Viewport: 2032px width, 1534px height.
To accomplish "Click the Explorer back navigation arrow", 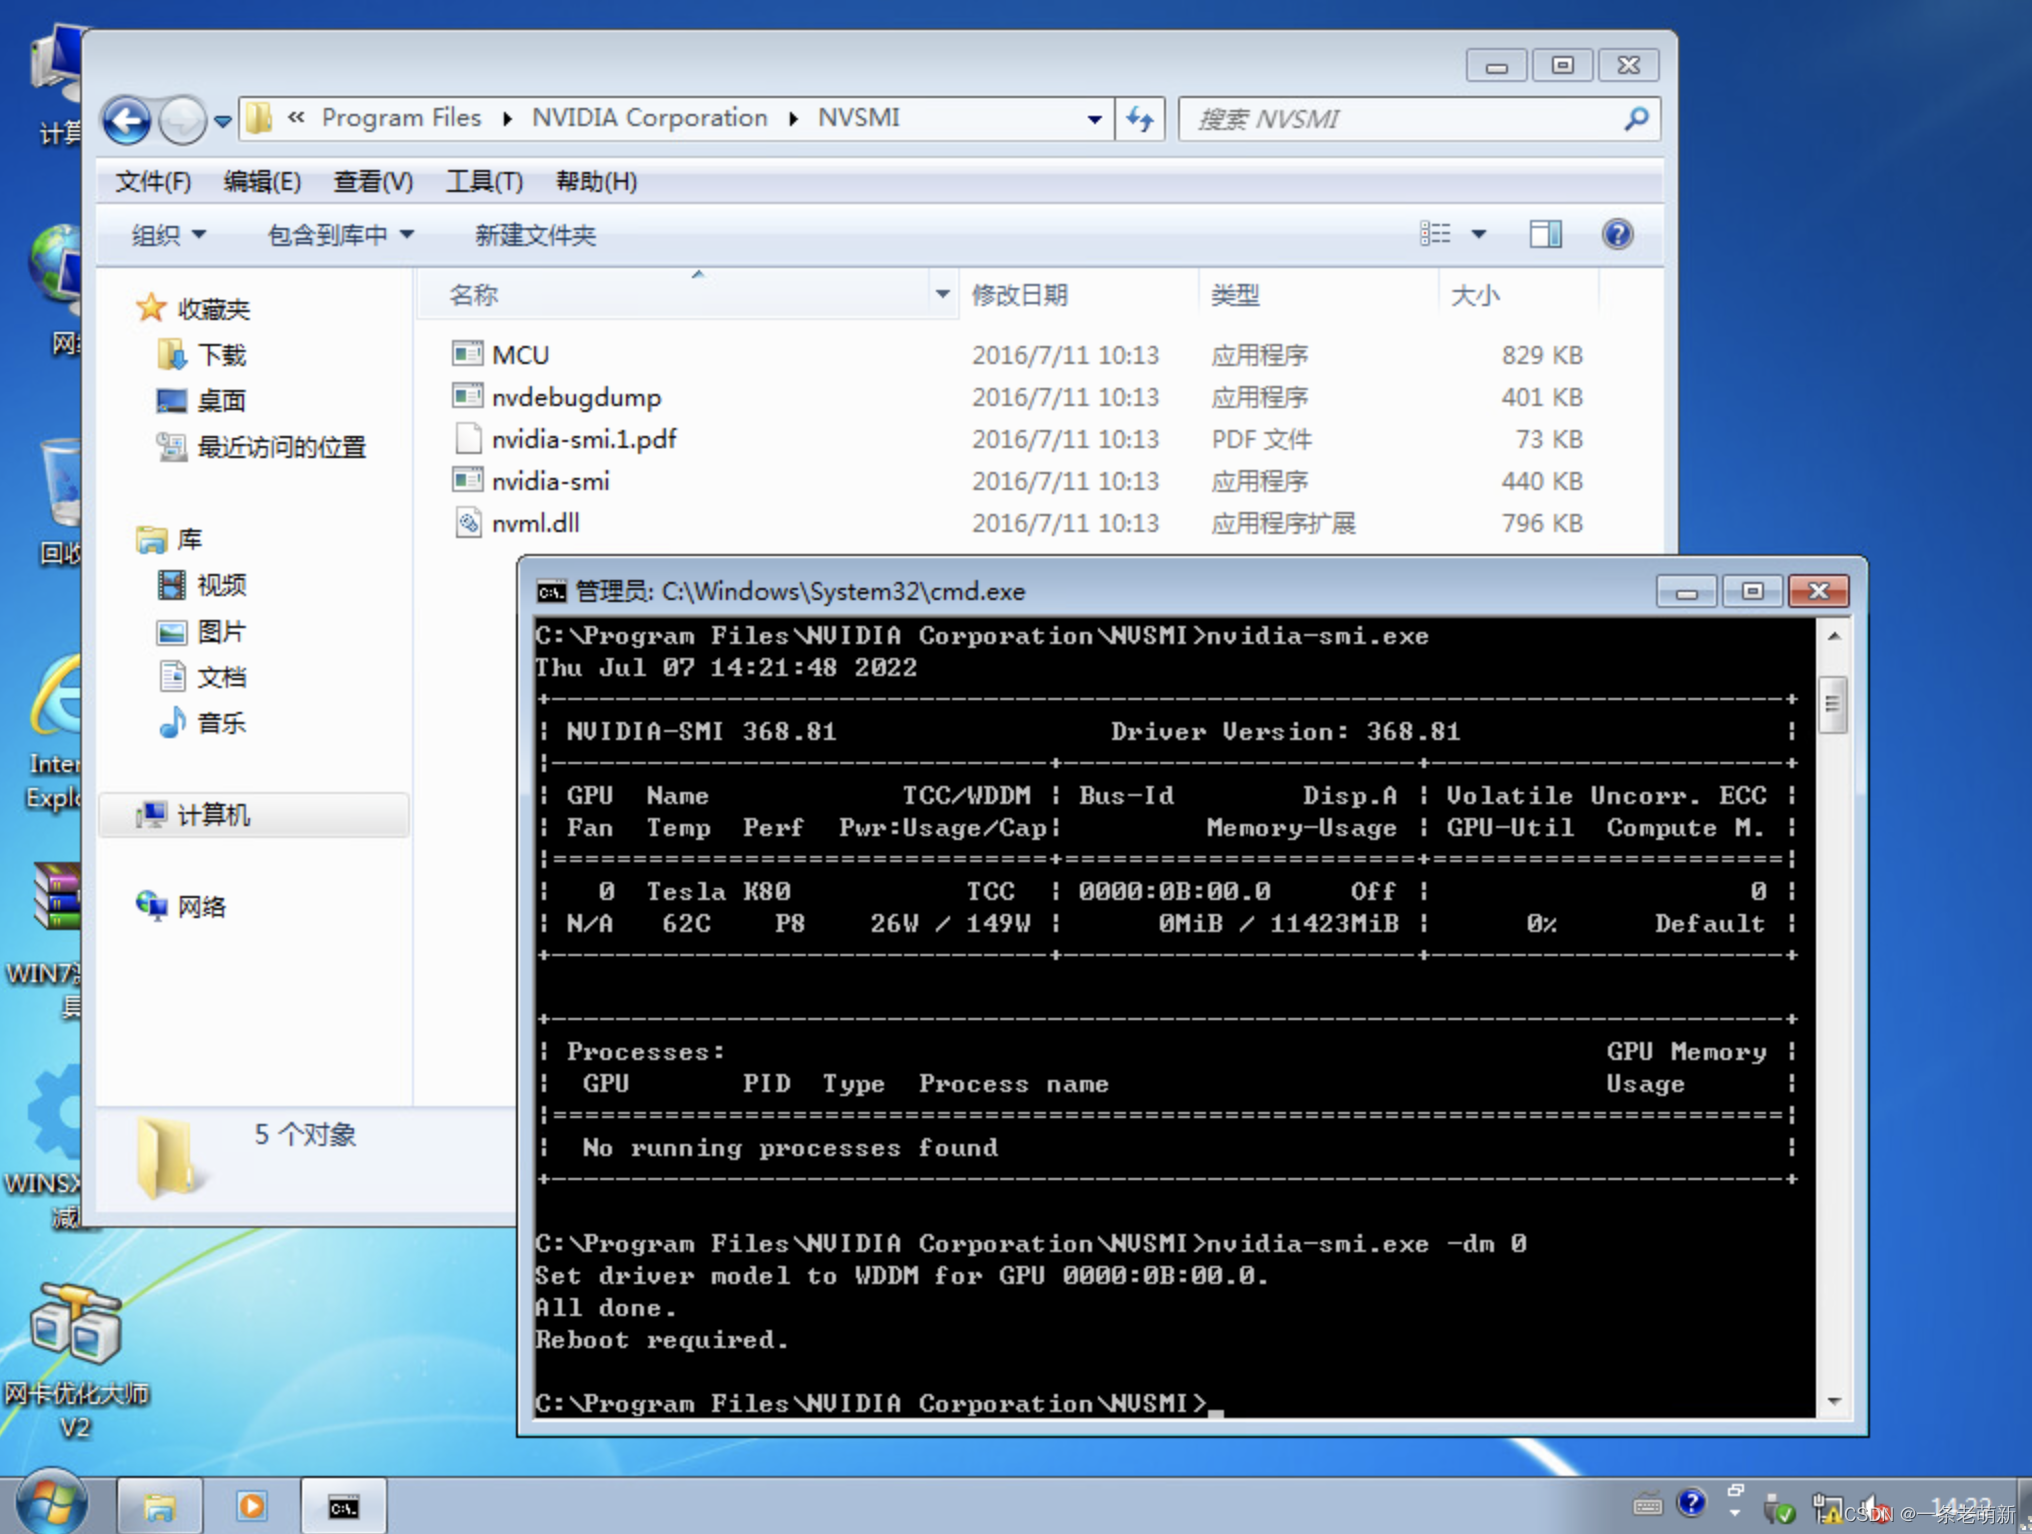I will (127, 120).
